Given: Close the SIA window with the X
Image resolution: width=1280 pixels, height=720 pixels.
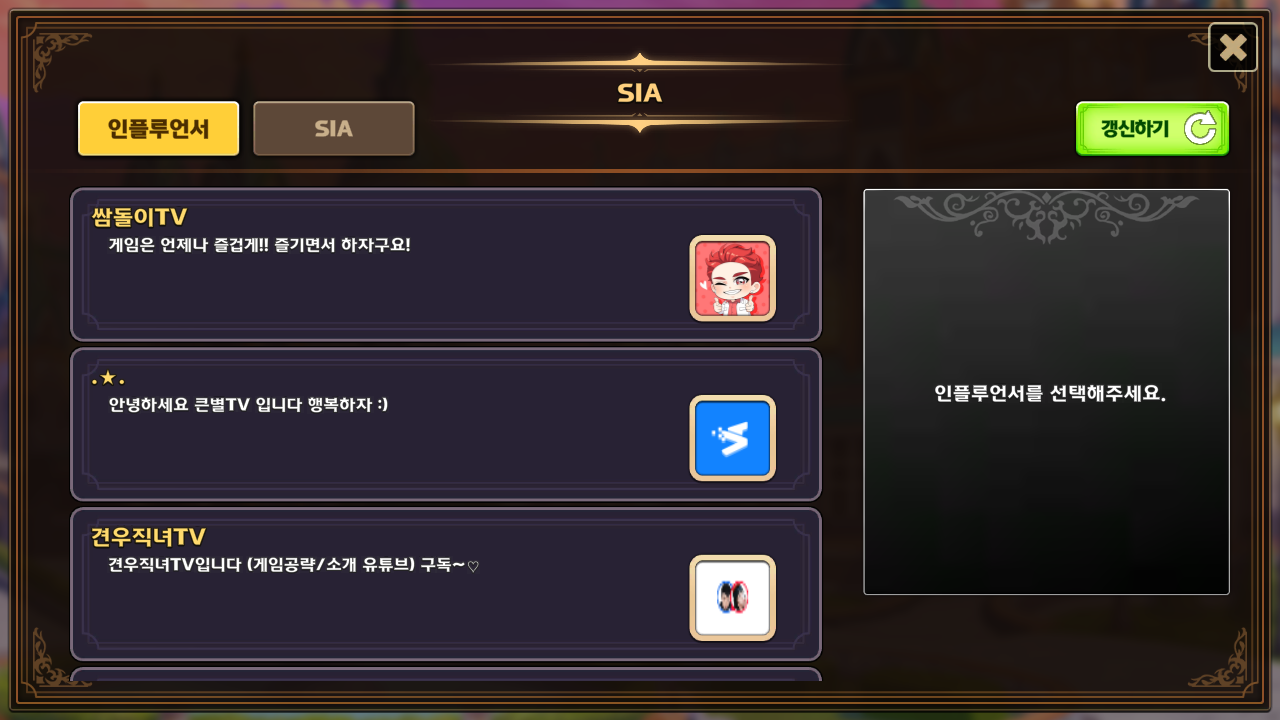Looking at the screenshot, I should [1233, 47].
